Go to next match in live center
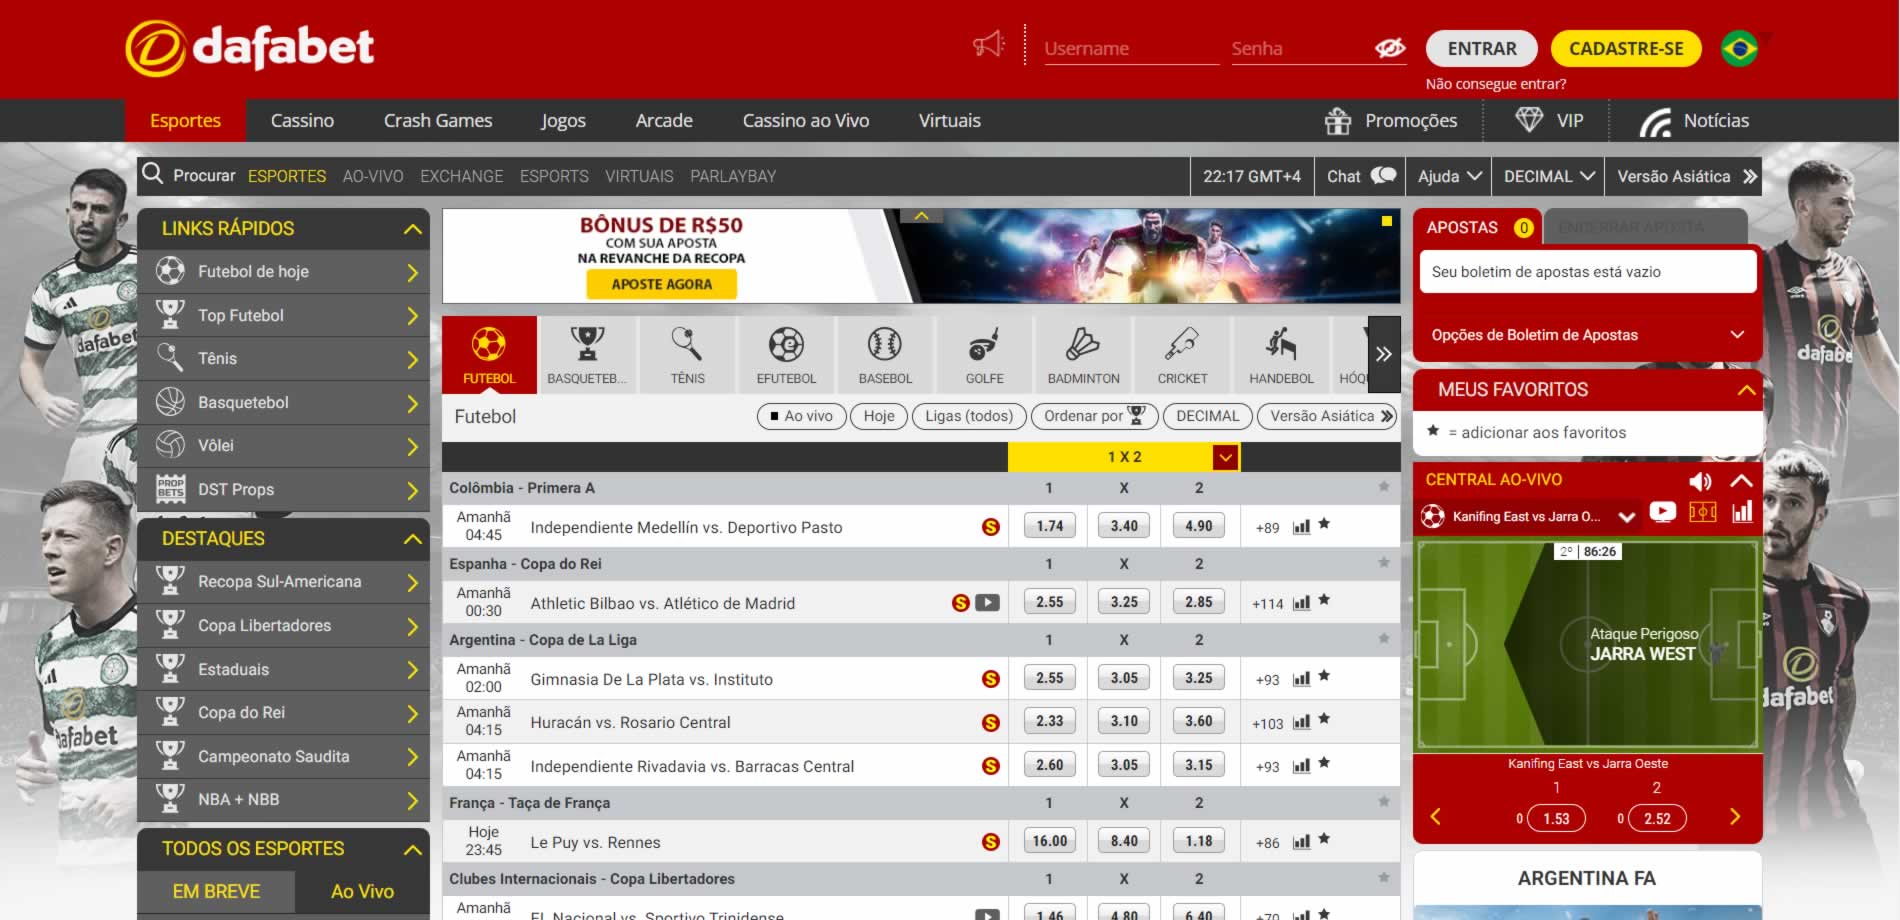 1735,817
